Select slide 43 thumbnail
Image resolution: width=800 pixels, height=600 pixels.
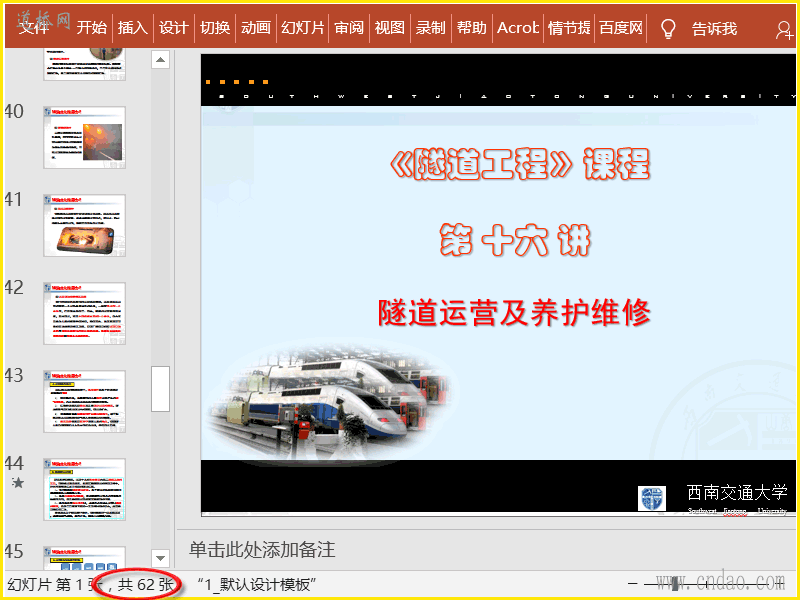(x=85, y=402)
